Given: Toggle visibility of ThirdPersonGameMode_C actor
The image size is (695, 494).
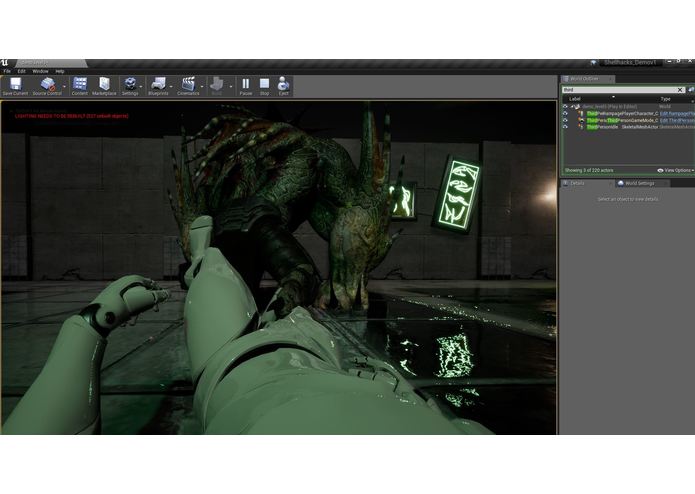Looking at the screenshot, I should pyautogui.click(x=565, y=121).
